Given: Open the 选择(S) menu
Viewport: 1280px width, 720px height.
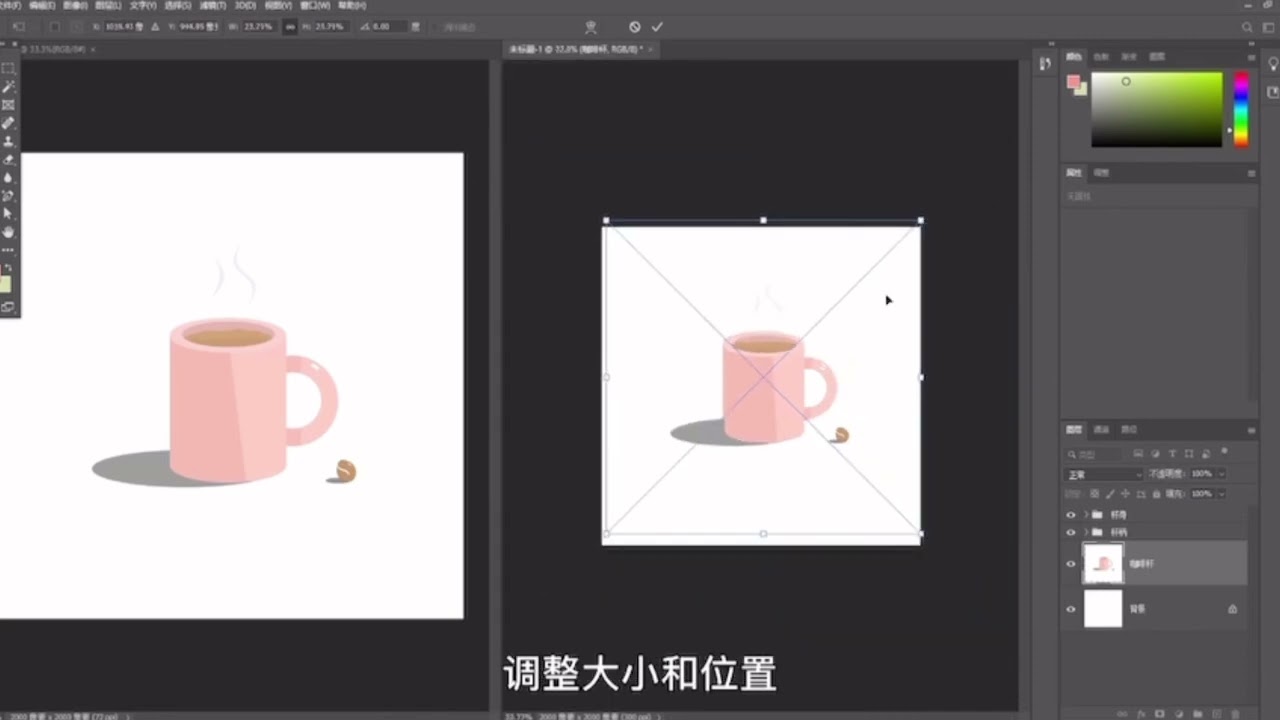Looking at the screenshot, I should (178, 5).
